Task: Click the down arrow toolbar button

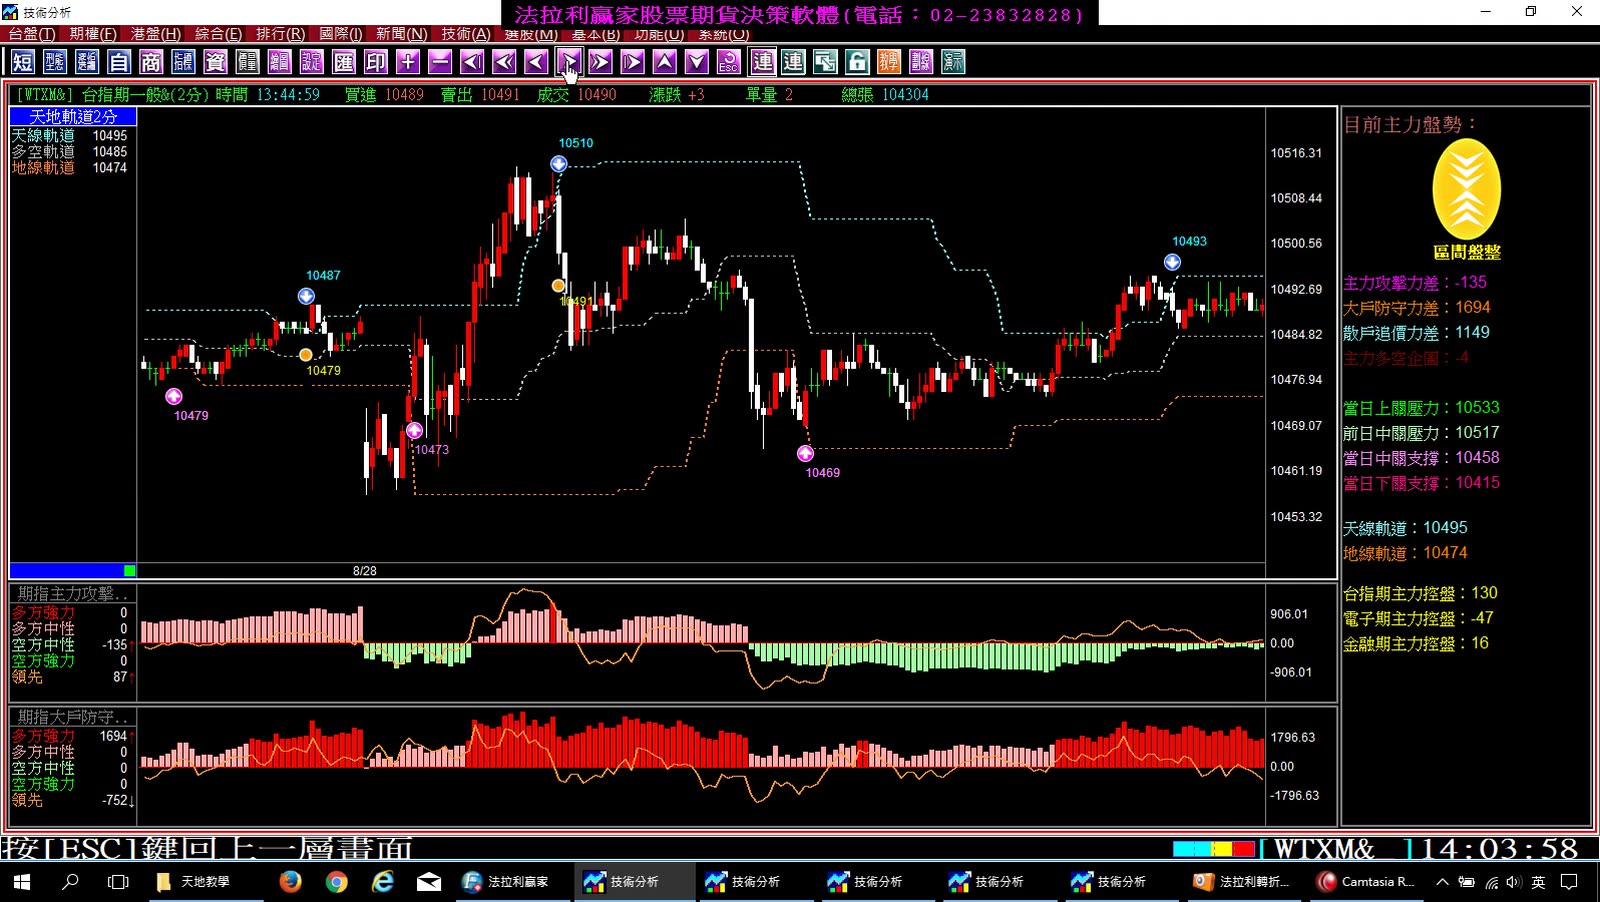Action: pos(697,62)
